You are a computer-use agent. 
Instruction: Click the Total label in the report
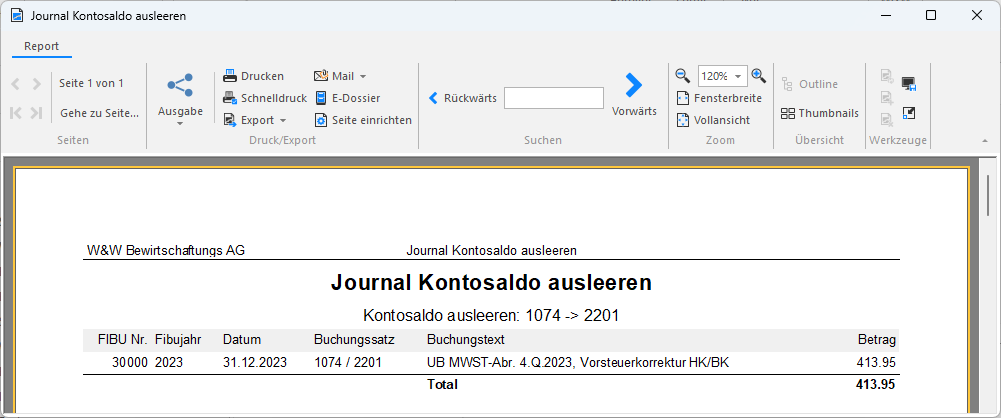(442, 384)
